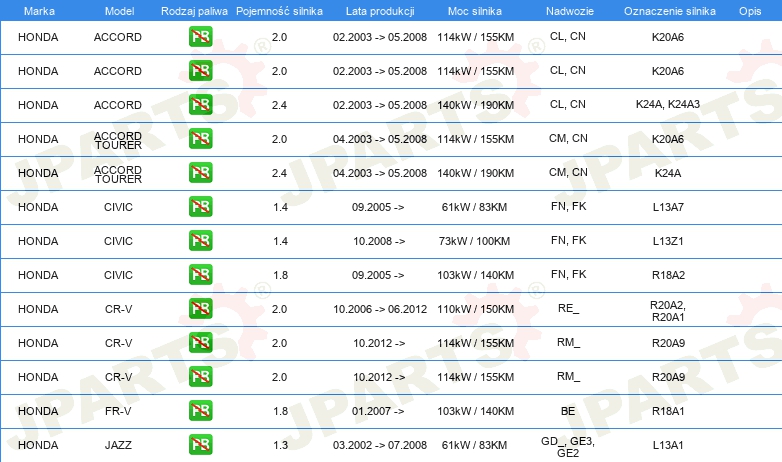Click the fuel icon in the Civic 1.8 R18A2 row
The height and width of the screenshot is (462, 782).
200,274
